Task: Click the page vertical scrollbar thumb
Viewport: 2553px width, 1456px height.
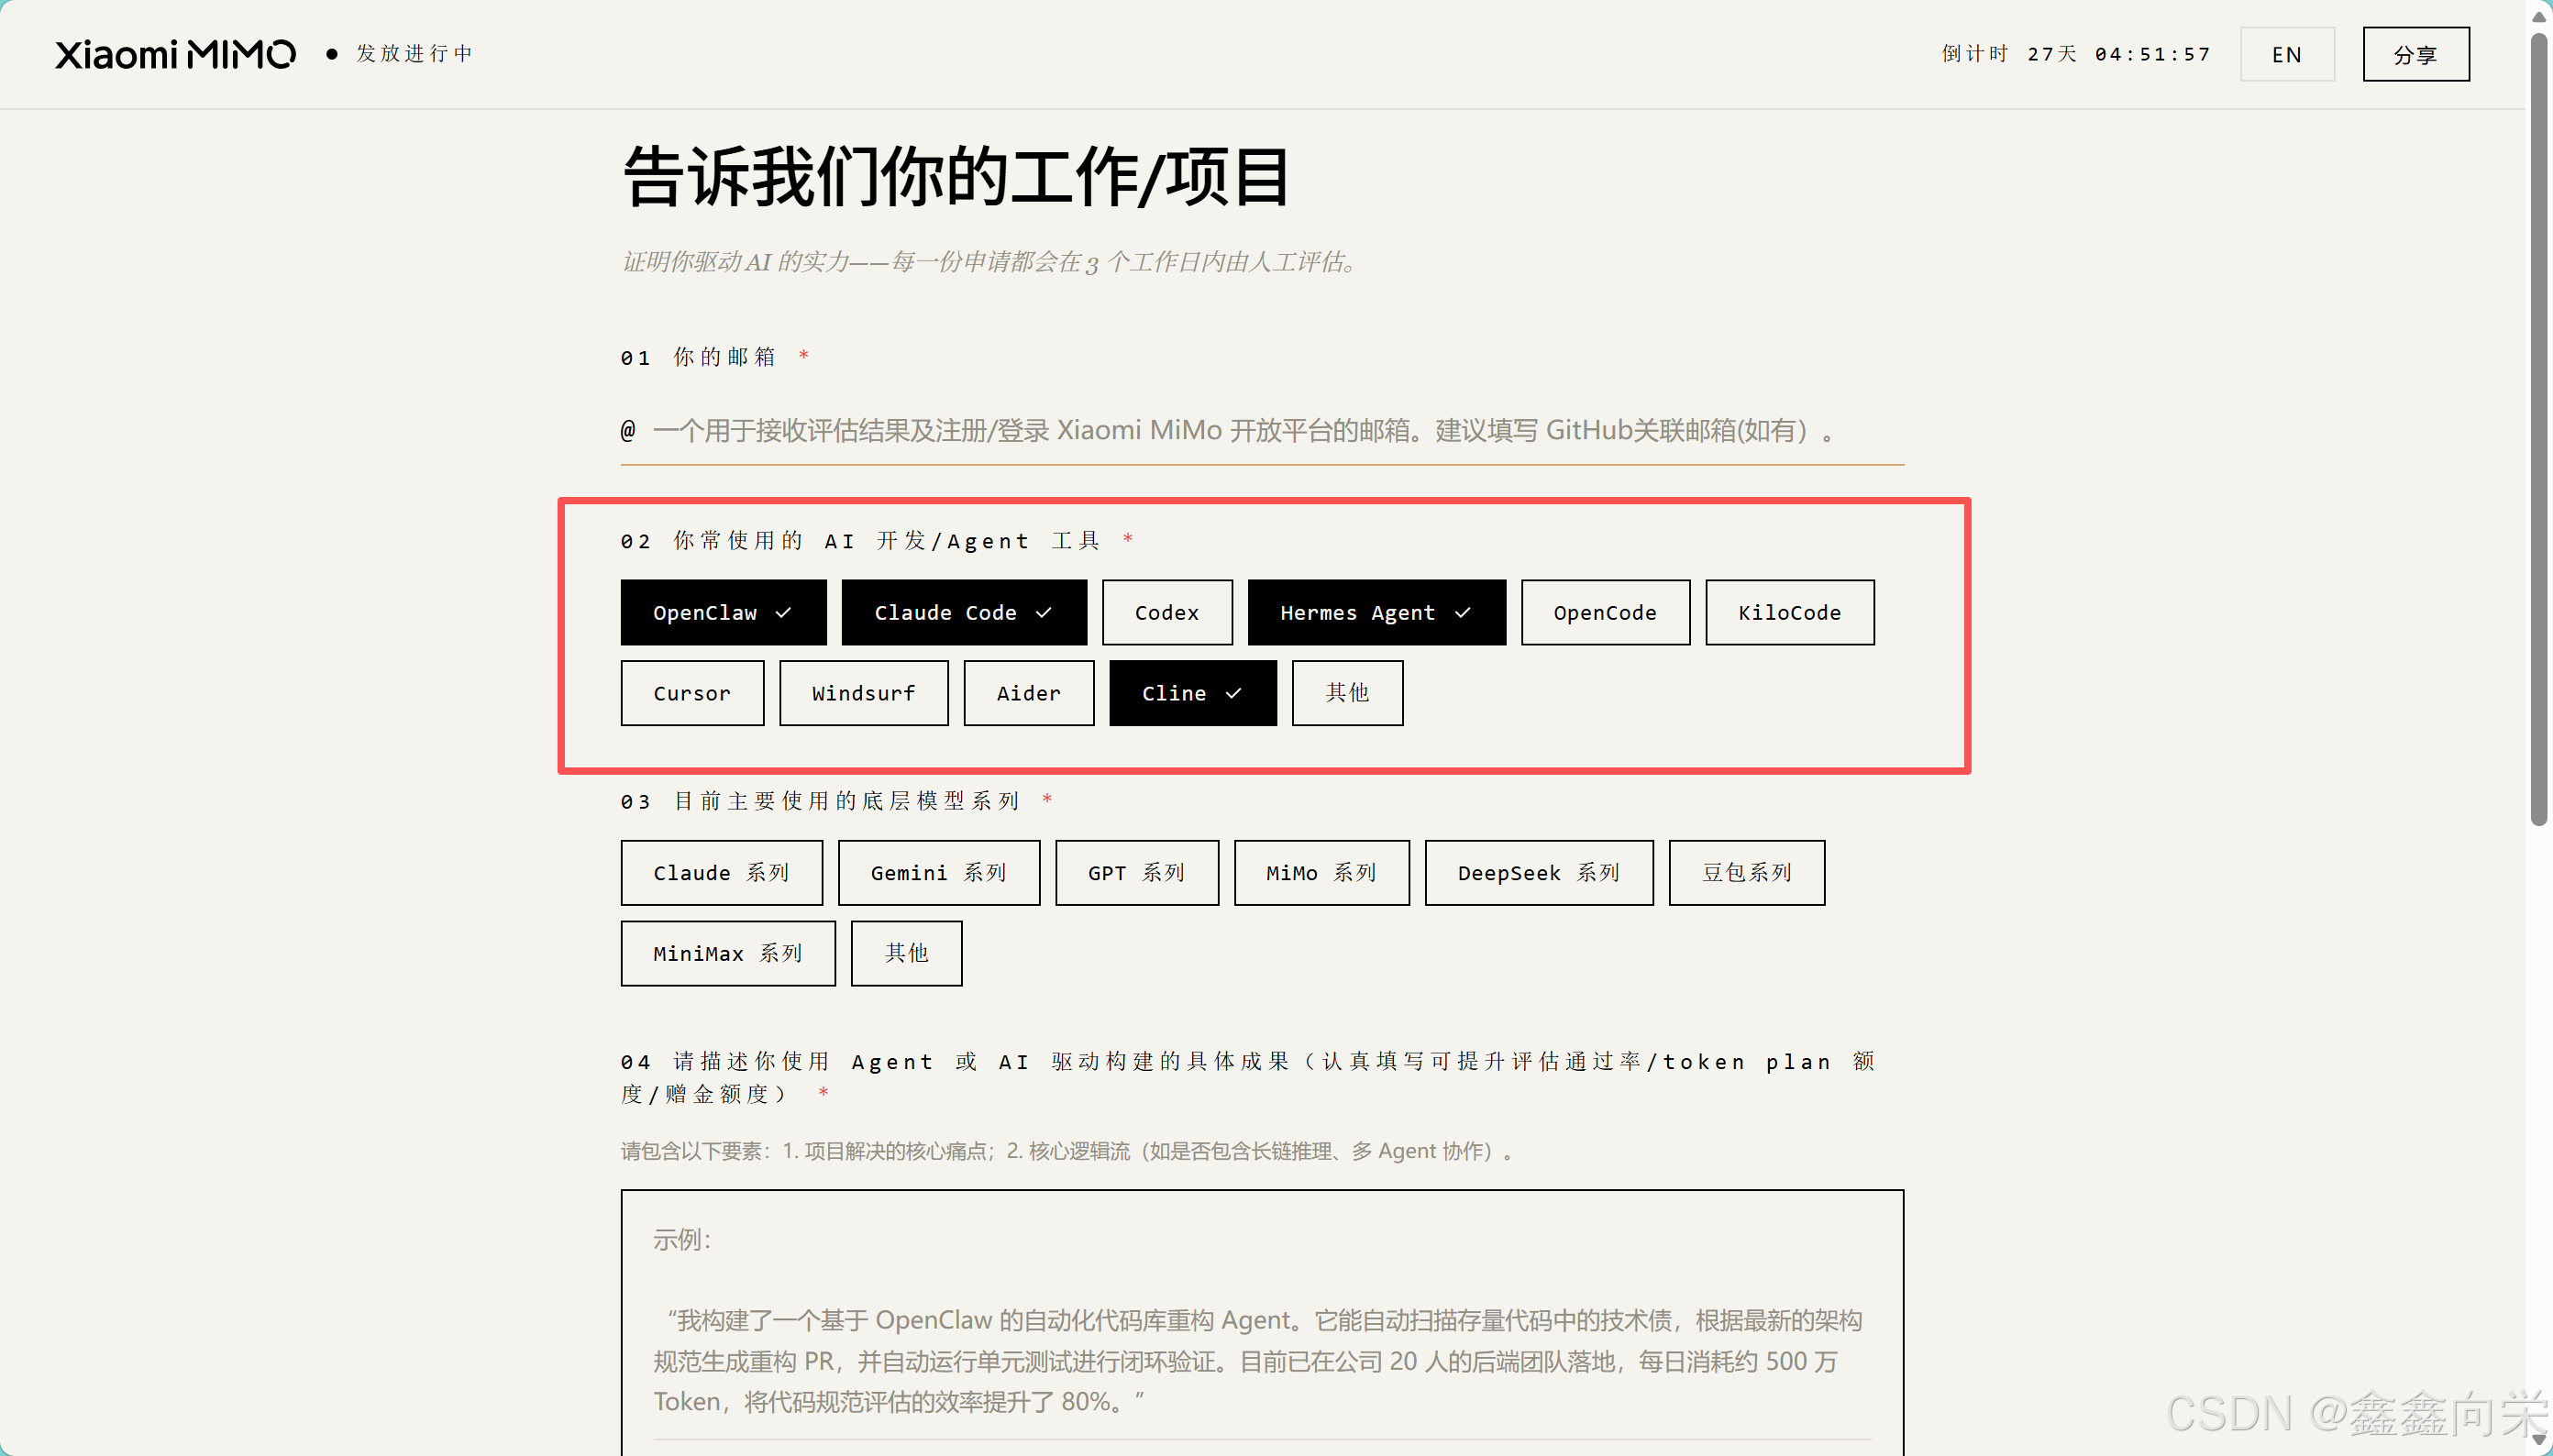Action: (2538, 430)
